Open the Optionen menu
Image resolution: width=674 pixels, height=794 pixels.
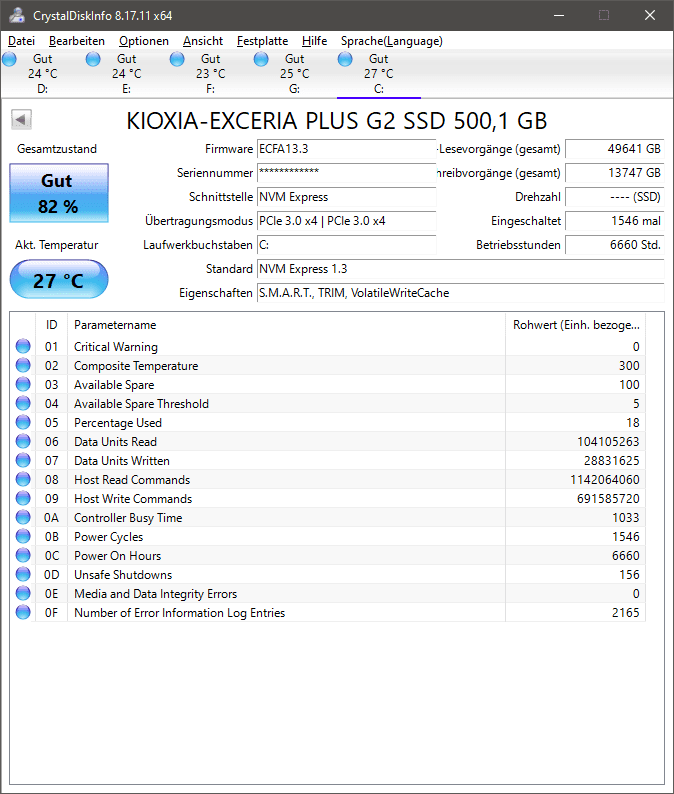tap(144, 41)
